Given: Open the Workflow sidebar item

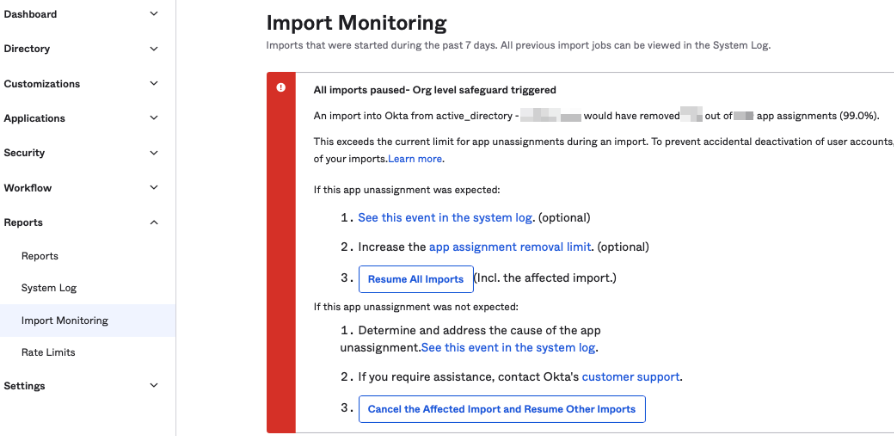Looking at the screenshot, I should coord(27,188).
